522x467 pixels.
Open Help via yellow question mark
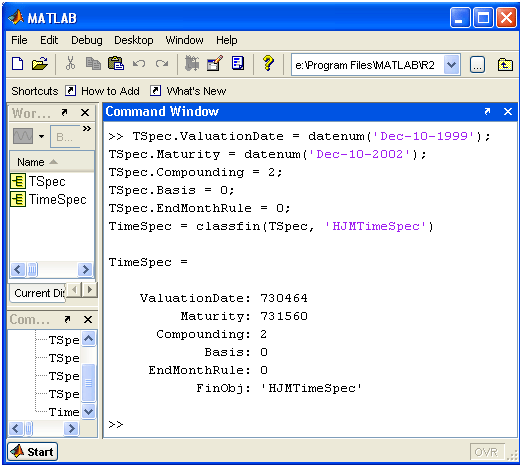268,63
